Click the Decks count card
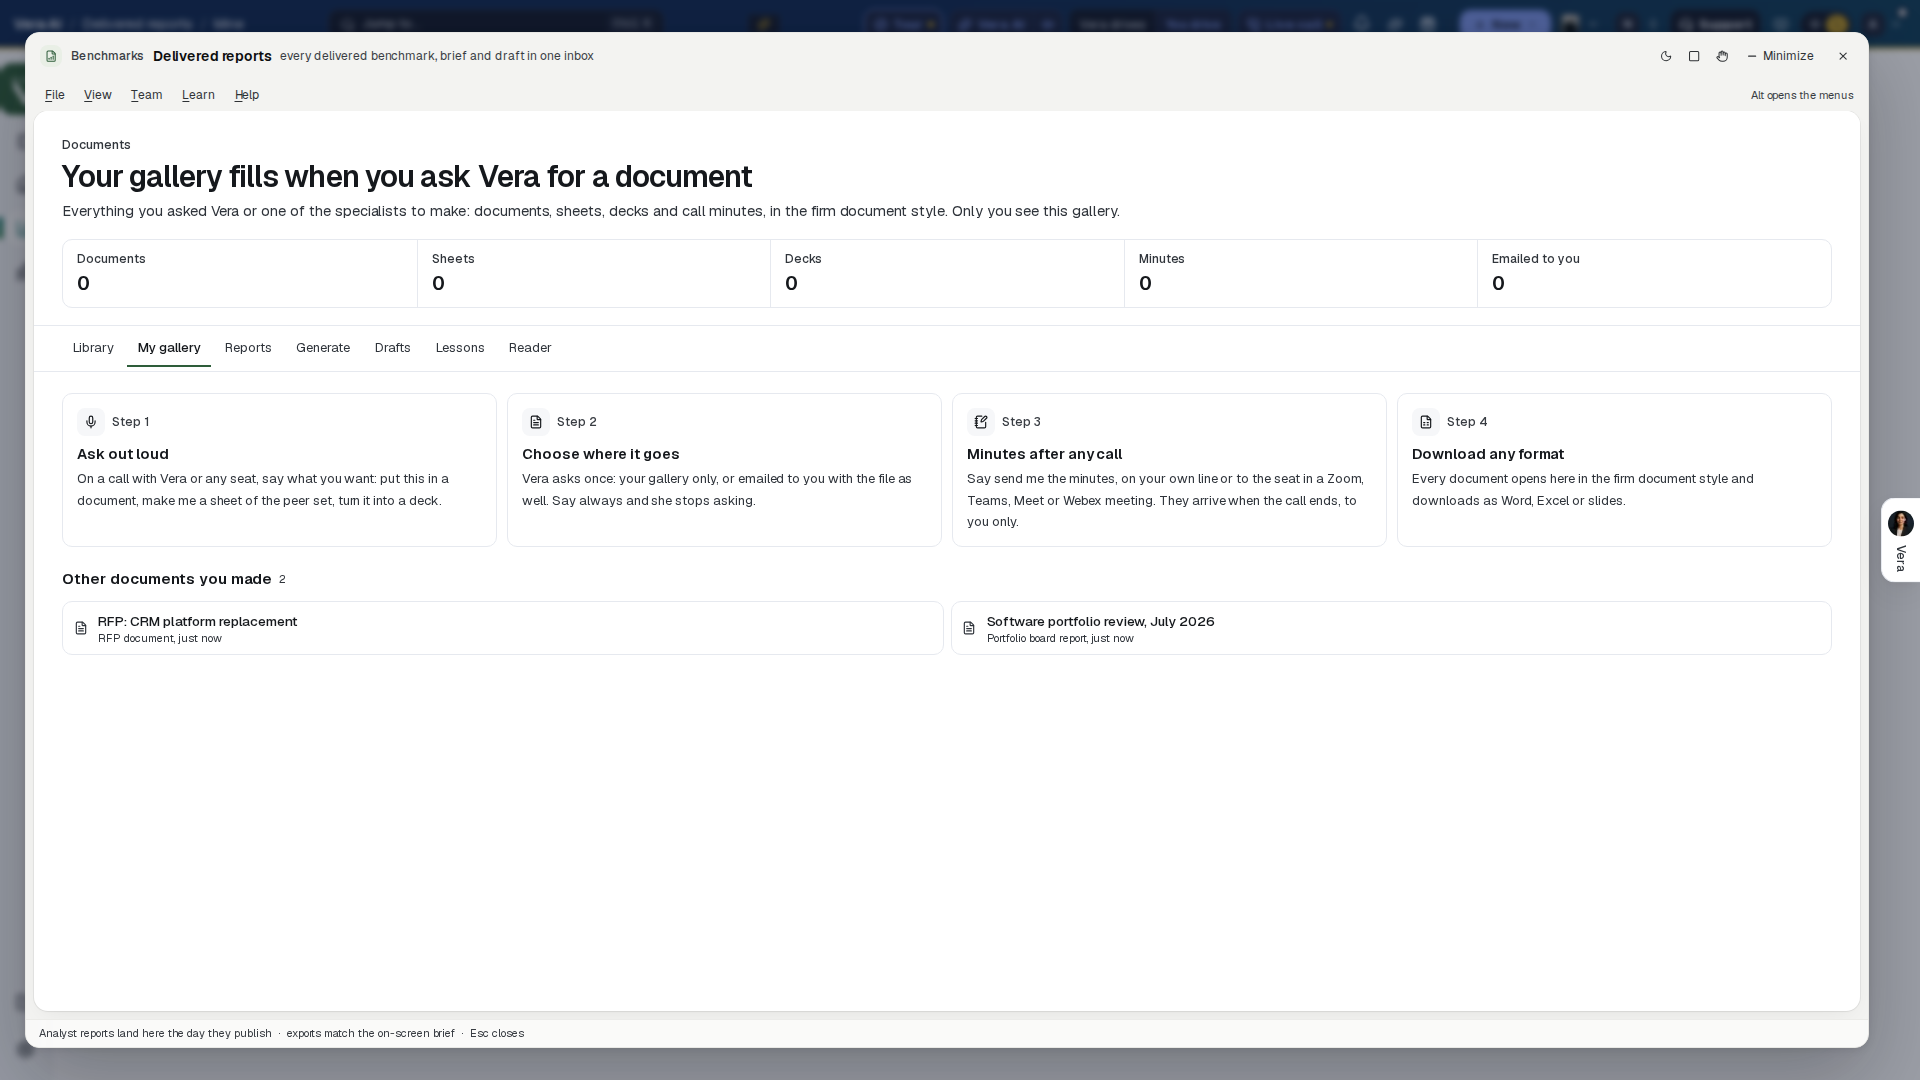Screen dimensions: 1920x1080 coord(947,273)
